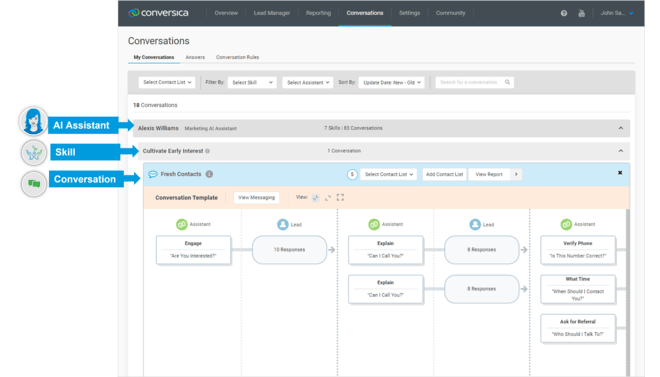Go to the Overview menu
Screen dimensions: 660x377
click(x=226, y=13)
